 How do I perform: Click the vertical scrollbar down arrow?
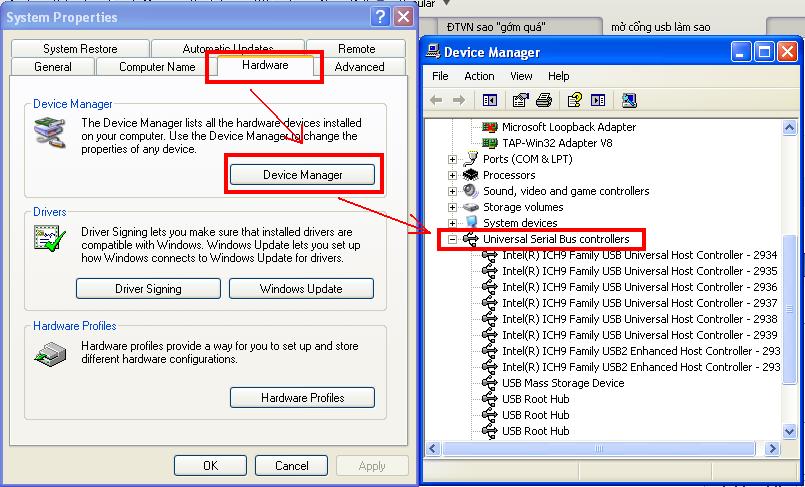coord(790,431)
